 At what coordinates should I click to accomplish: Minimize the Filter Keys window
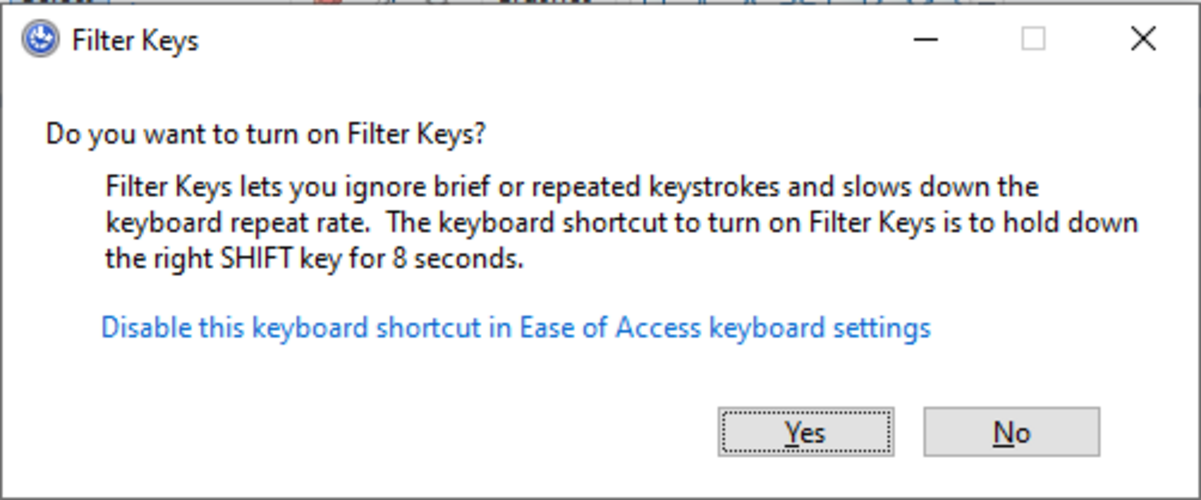click(x=925, y=40)
